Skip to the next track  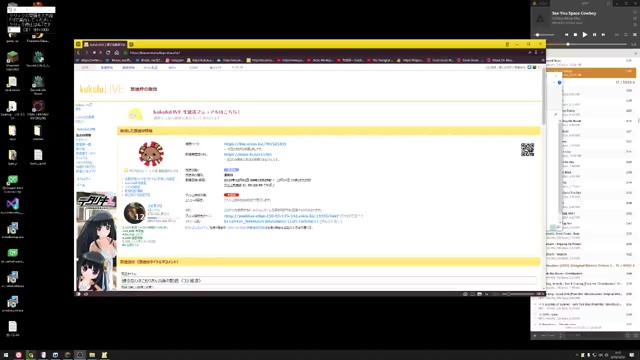[x=603, y=35]
